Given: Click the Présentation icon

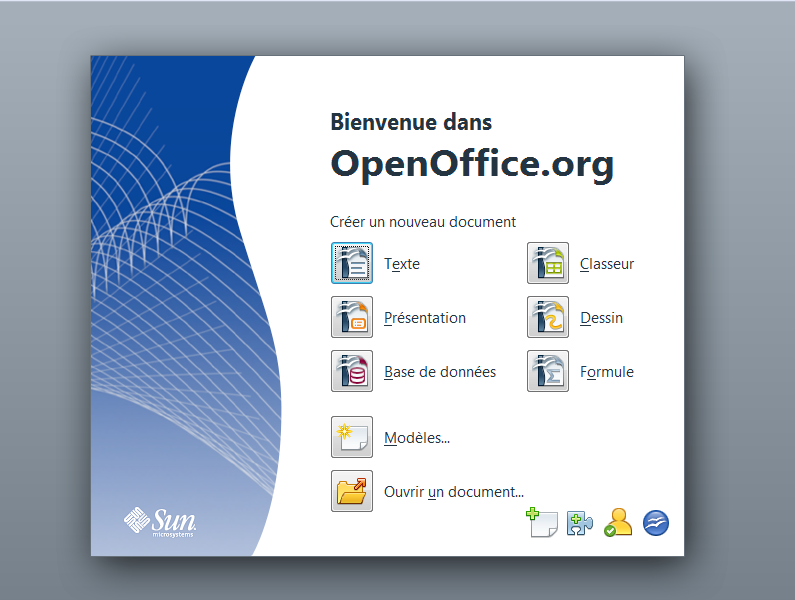Looking at the screenshot, I should click(352, 318).
